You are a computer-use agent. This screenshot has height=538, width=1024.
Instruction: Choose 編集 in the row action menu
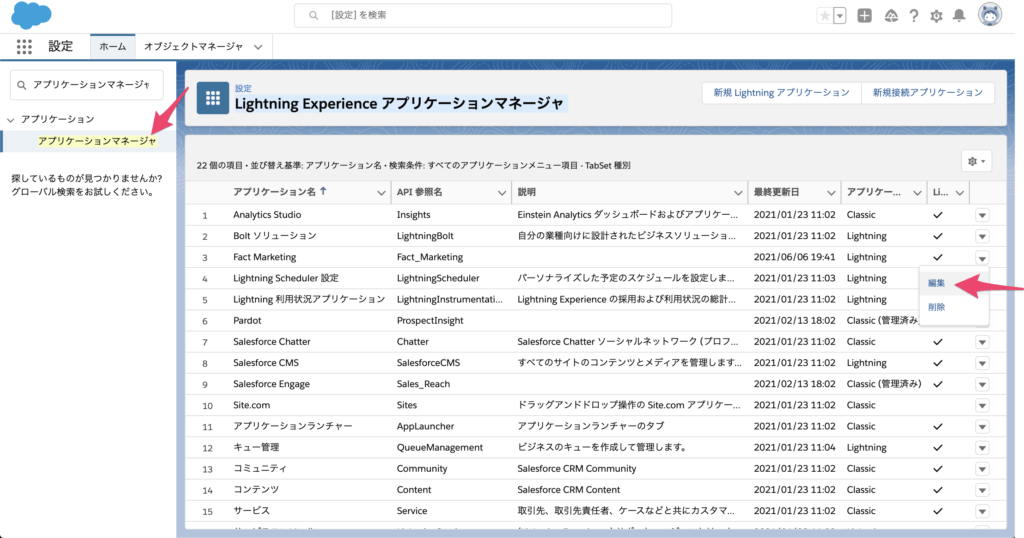click(936, 283)
